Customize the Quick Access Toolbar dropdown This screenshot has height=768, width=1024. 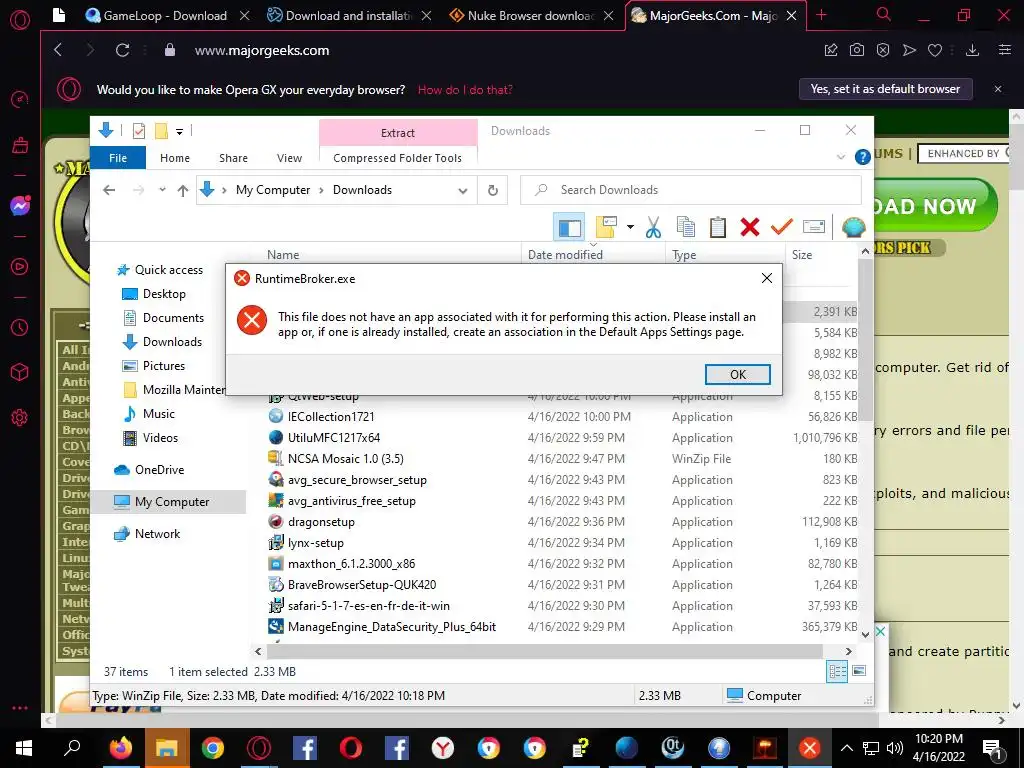point(179,131)
